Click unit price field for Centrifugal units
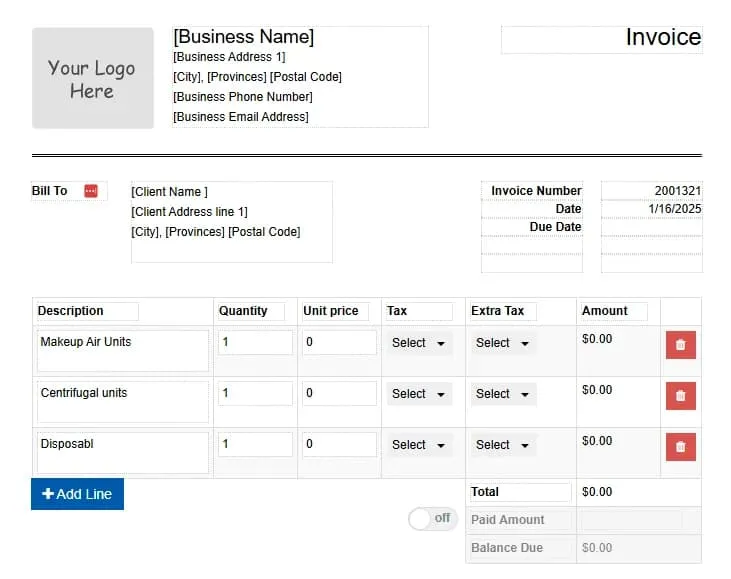Screen dimensions: 731x579 point(339,393)
